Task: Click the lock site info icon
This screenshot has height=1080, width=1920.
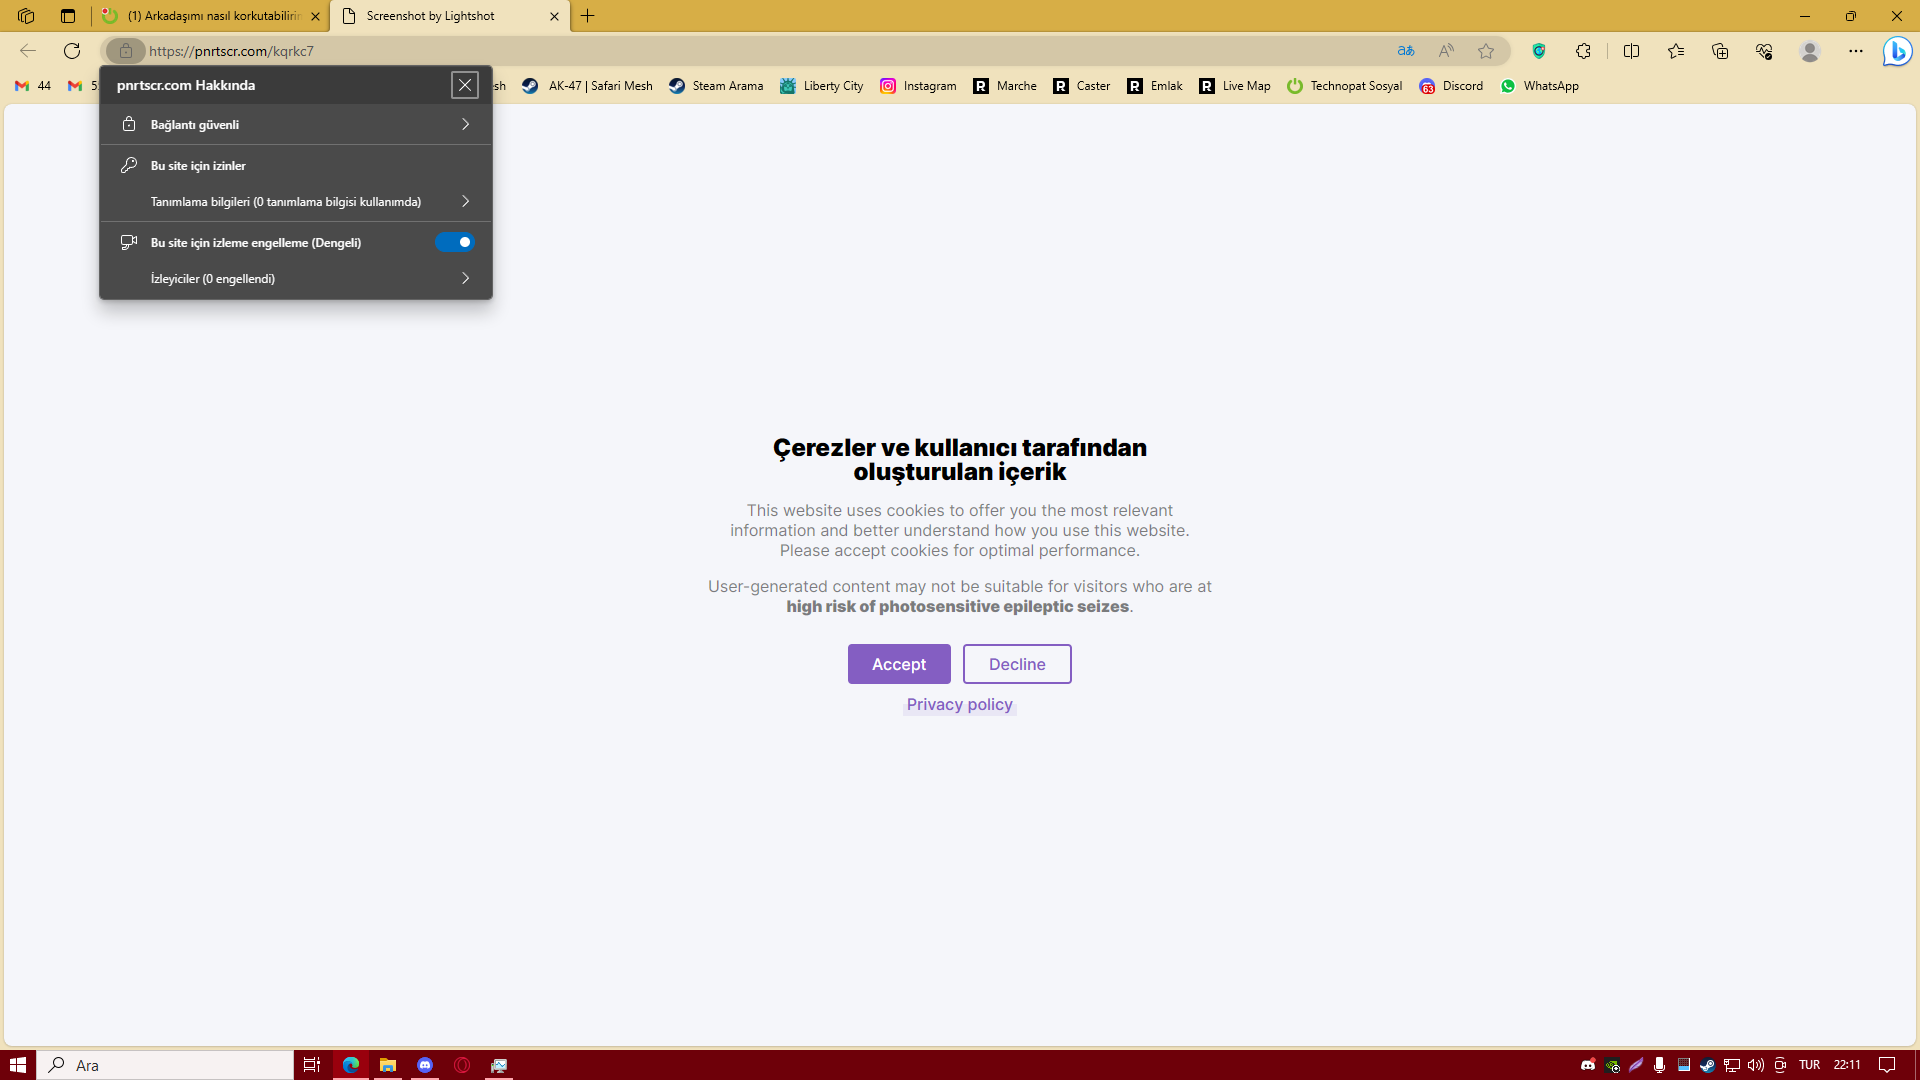Action: tap(126, 51)
